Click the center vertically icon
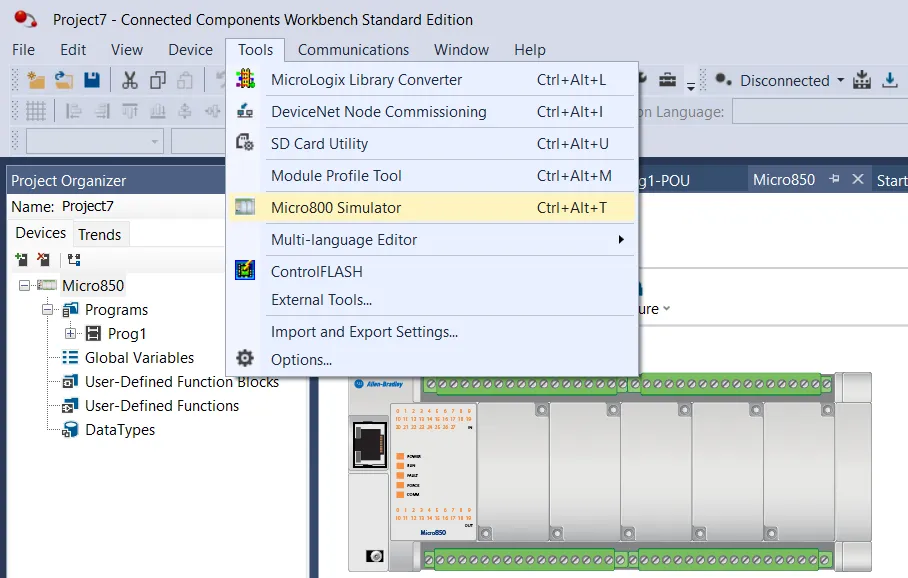908x578 pixels. coord(185,110)
